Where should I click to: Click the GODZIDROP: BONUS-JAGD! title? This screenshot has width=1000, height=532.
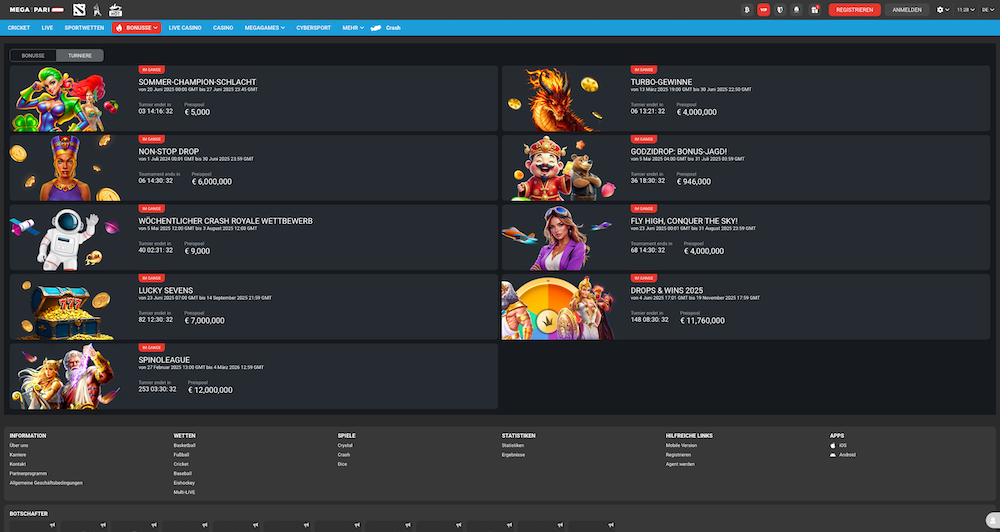click(679, 152)
